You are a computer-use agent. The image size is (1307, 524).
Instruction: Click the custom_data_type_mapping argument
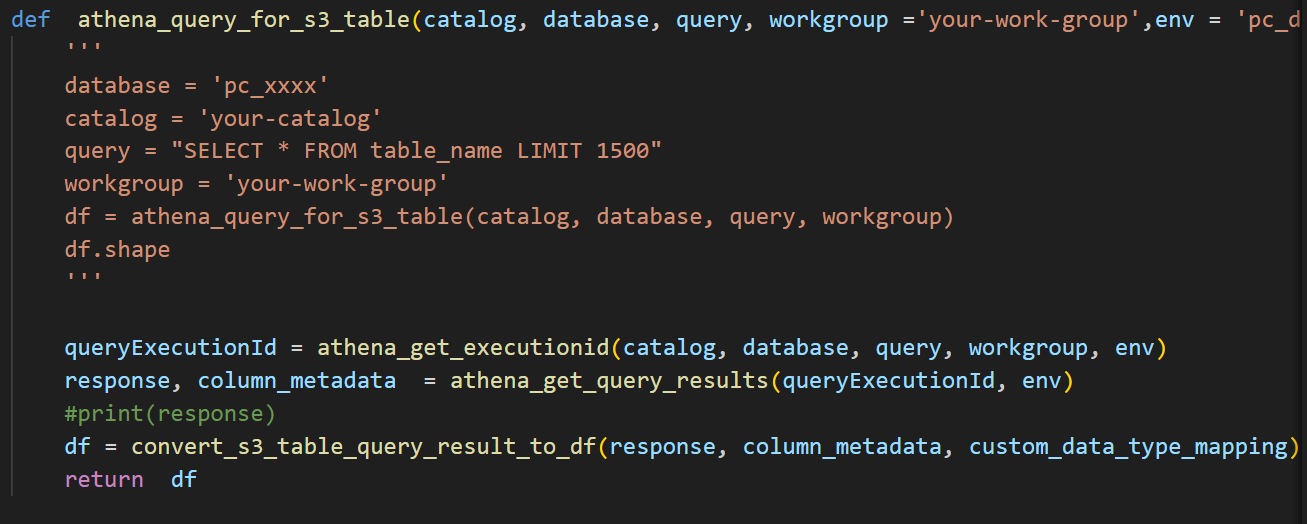tap(1127, 447)
